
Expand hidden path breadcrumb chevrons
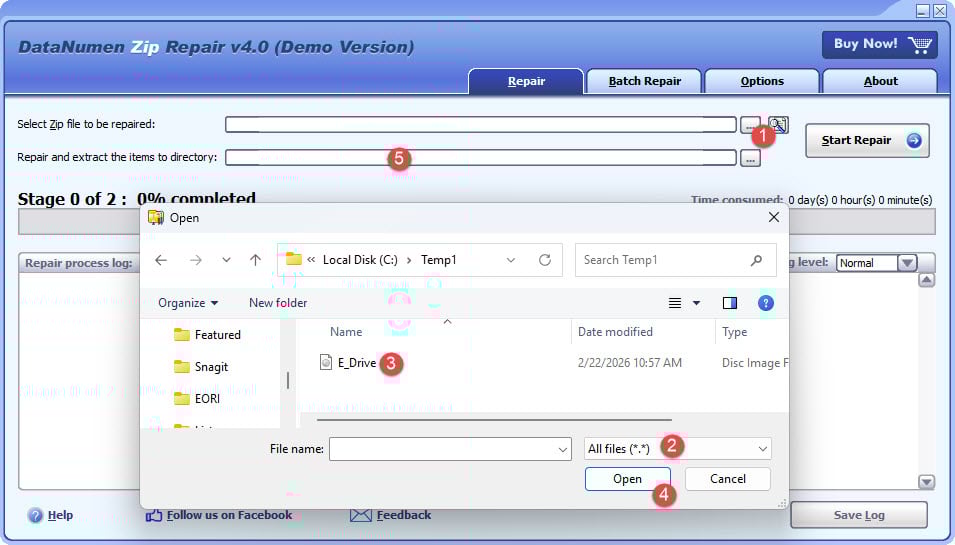click(311, 260)
